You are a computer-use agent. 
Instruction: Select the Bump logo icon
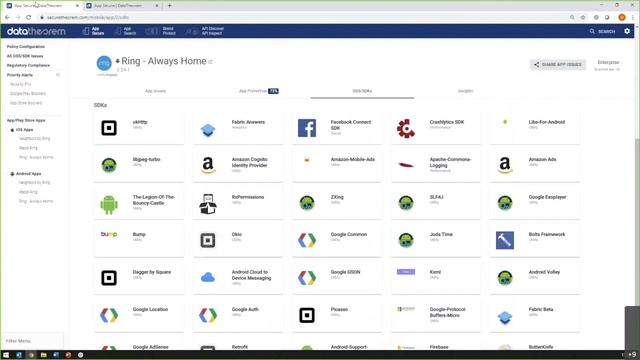pos(109,234)
